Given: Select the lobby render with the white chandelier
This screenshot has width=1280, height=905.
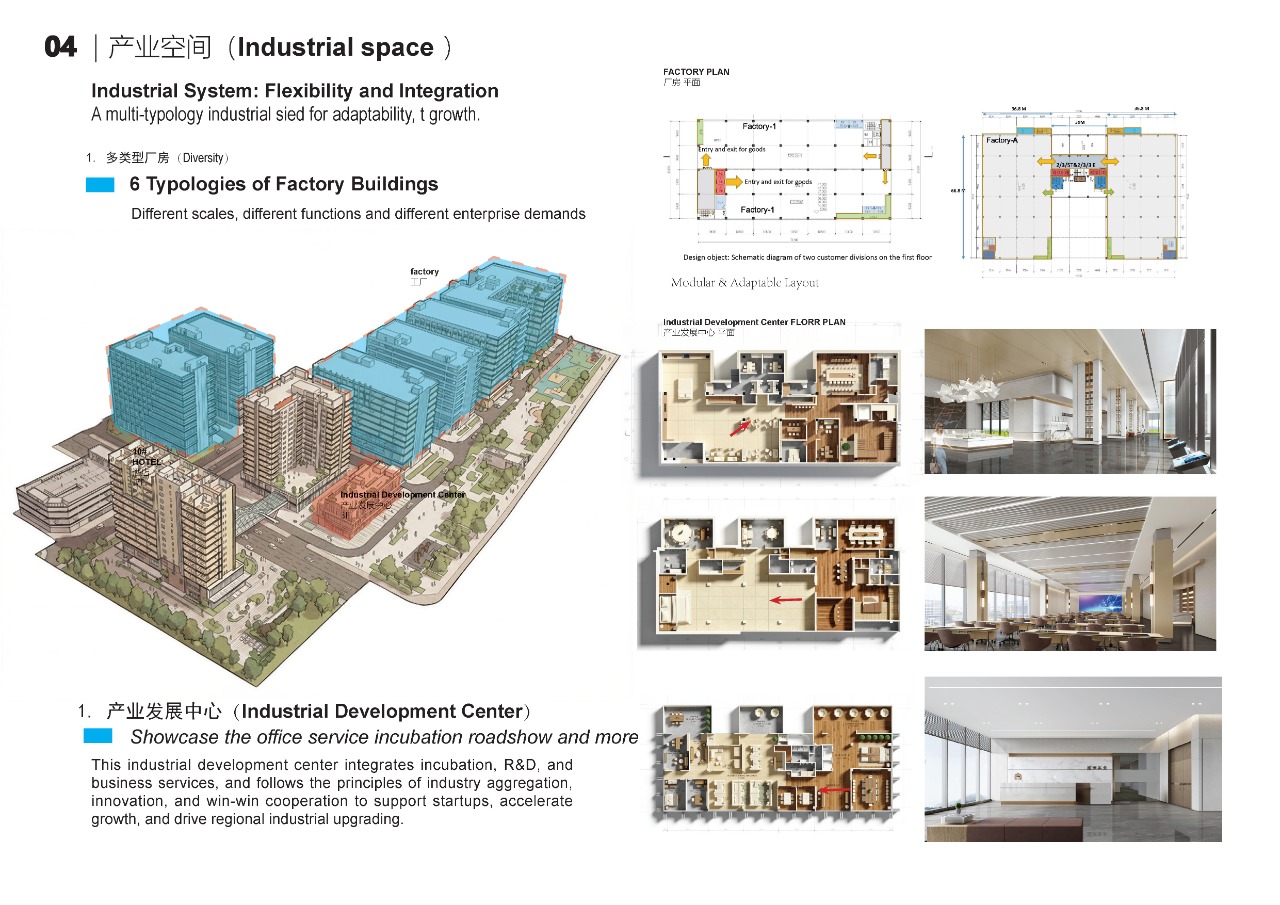Looking at the screenshot, I should pos(1069,400).
